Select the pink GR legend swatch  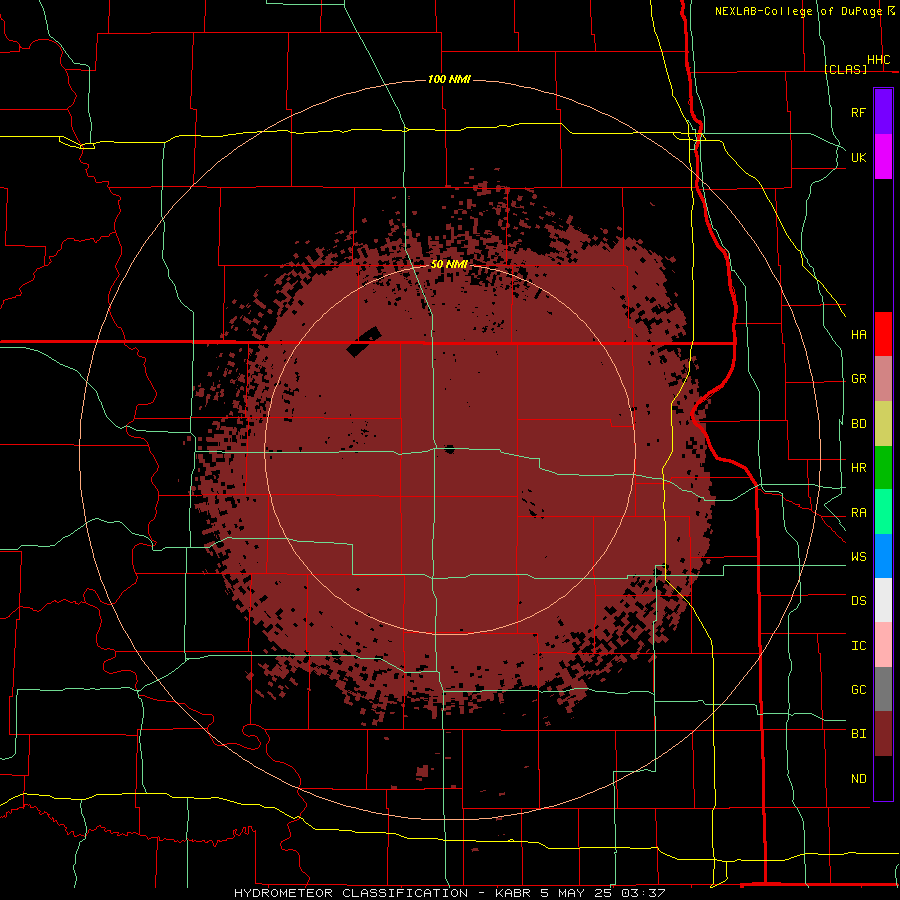coord(883,379)
